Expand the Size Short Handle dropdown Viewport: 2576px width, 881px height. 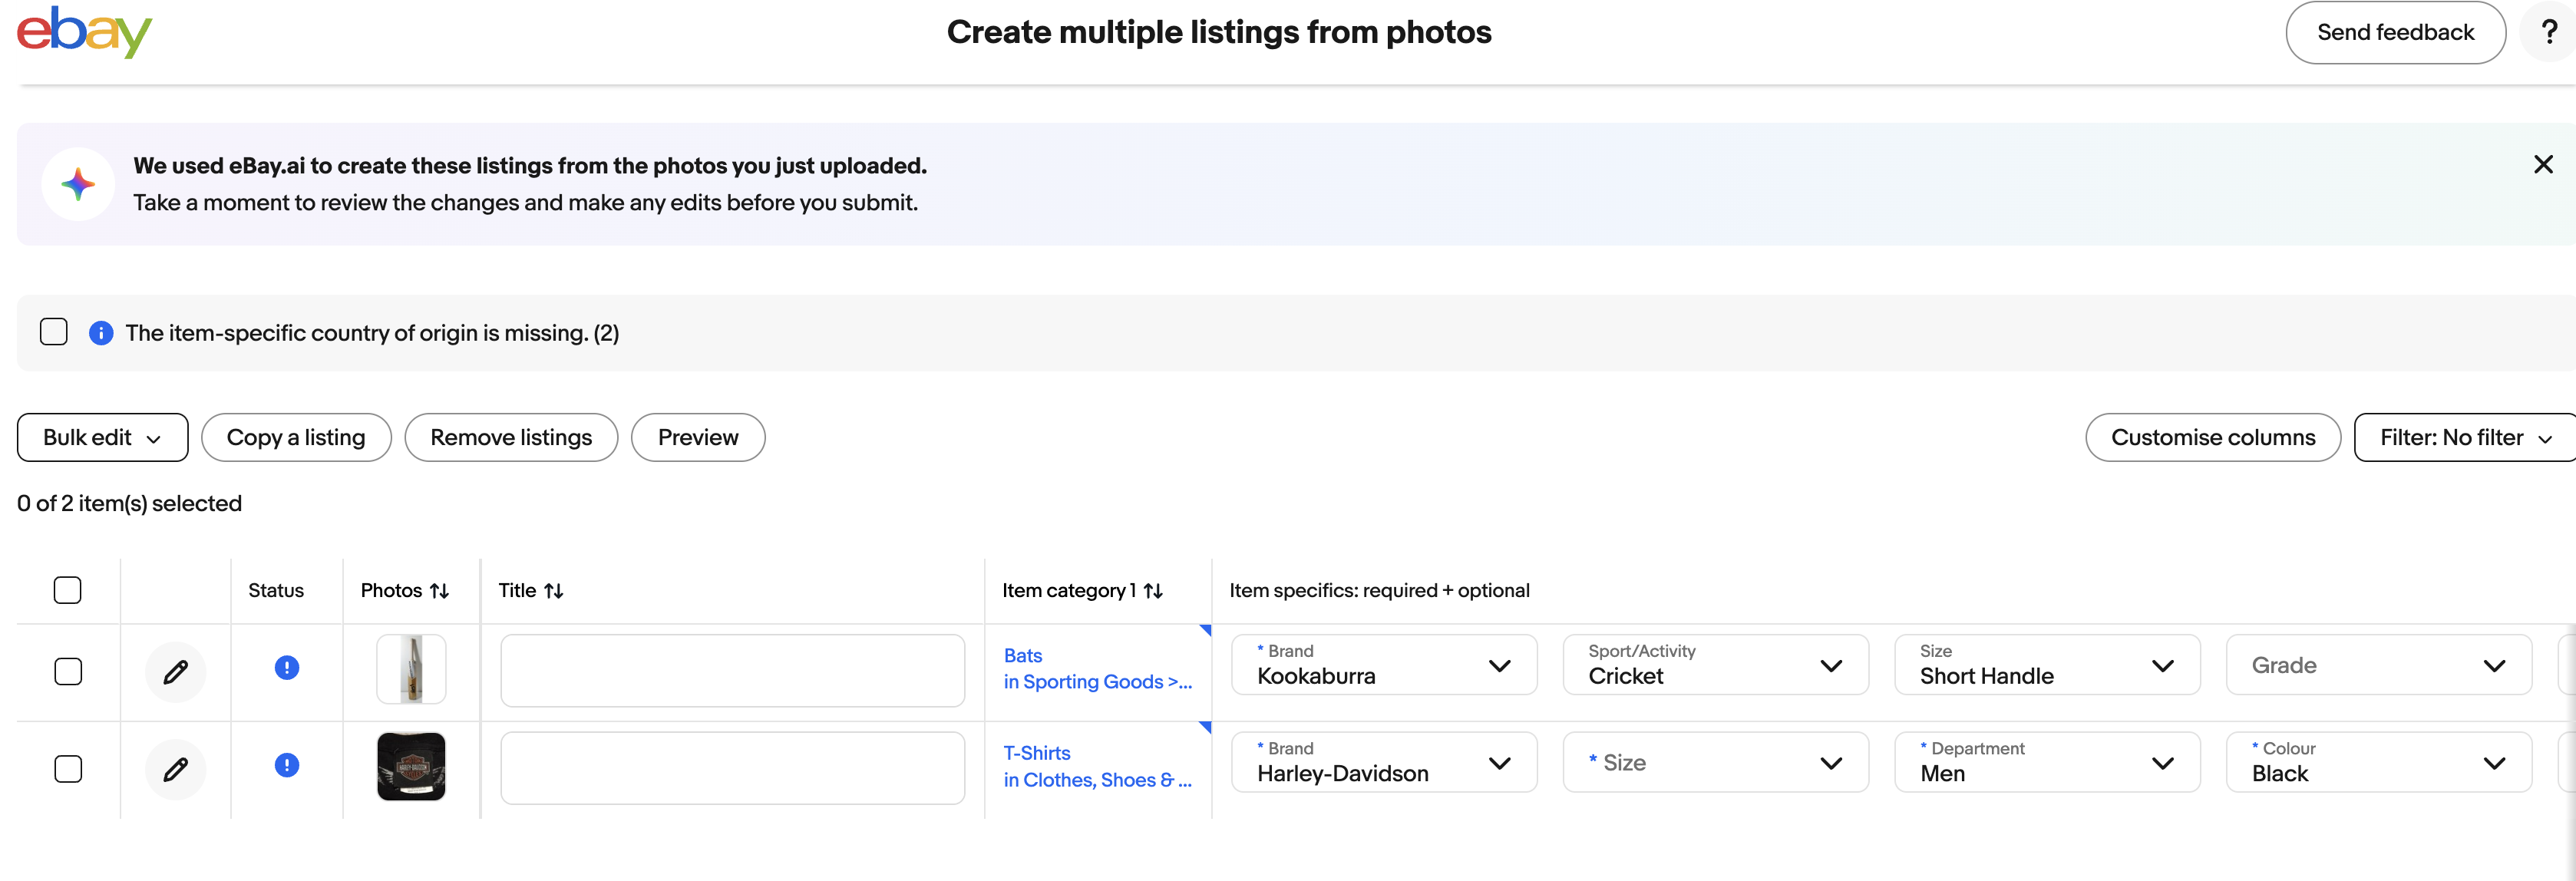coord(2047,665)
